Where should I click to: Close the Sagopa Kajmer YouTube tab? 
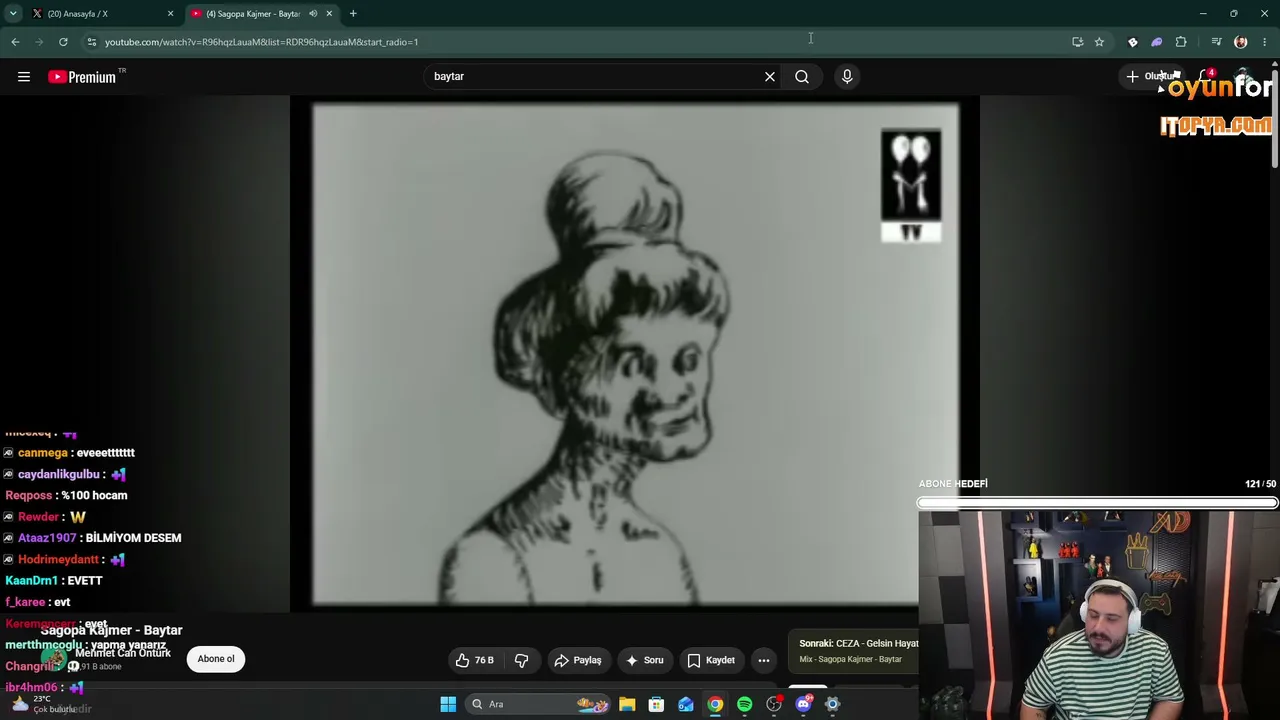point(329,14)
